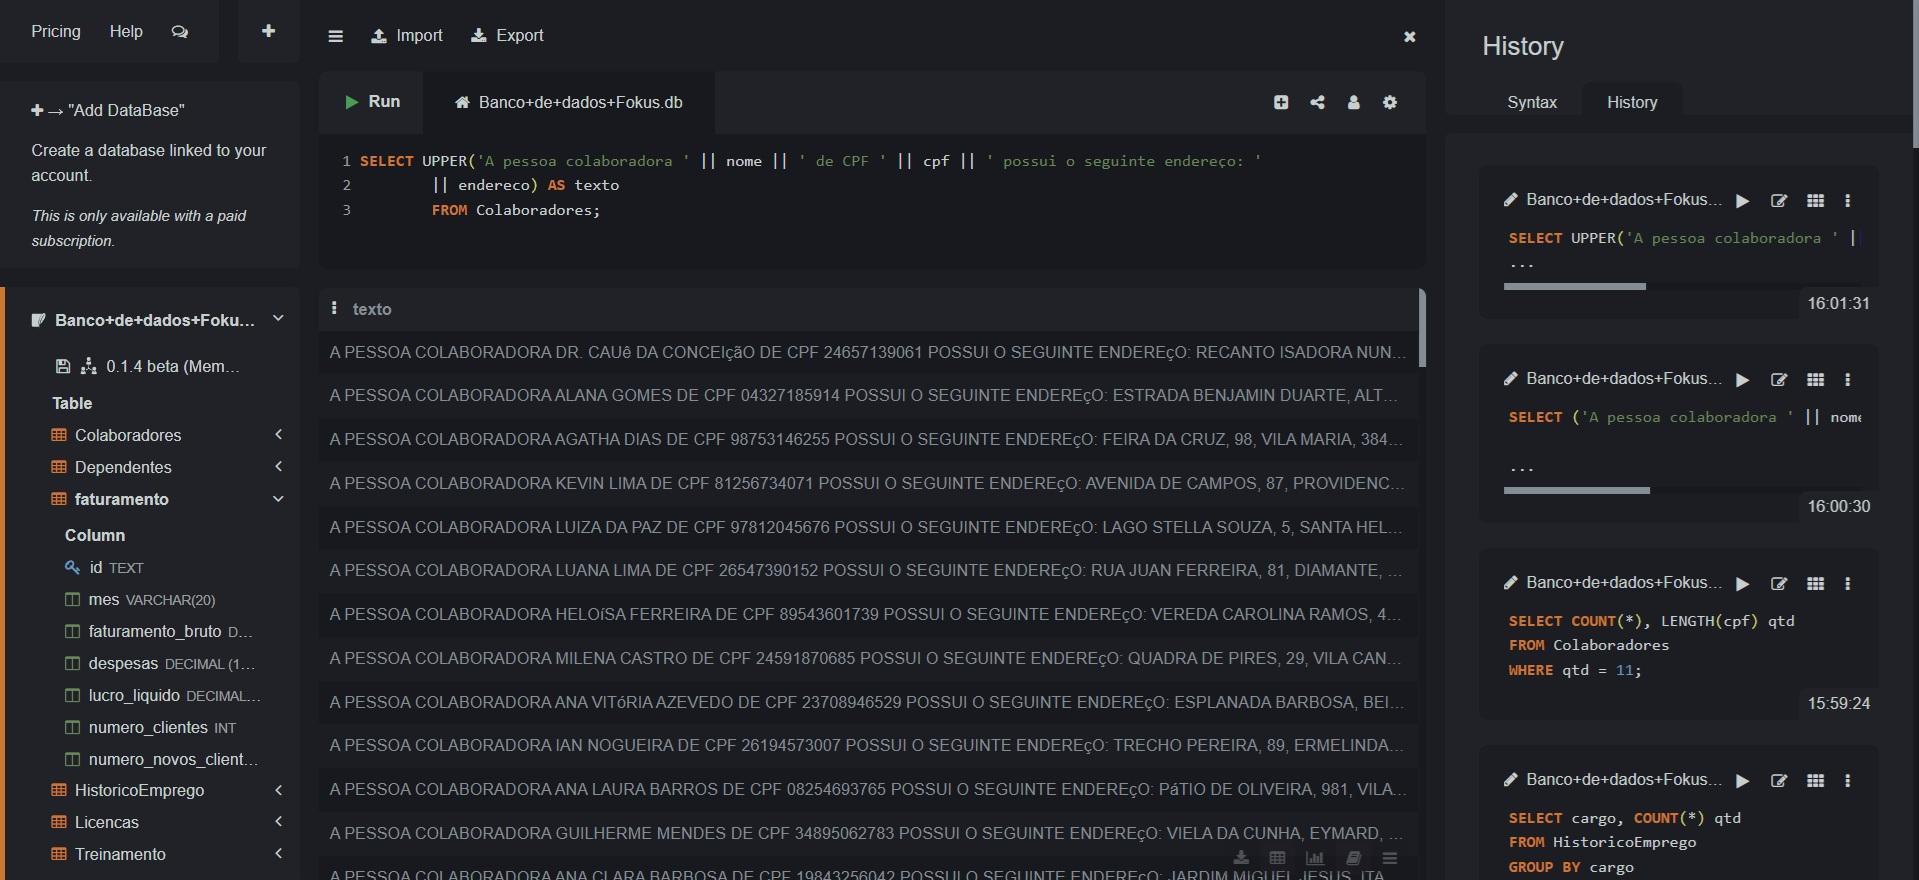Select the result row for KEVIN LIMA
Image resolution: width=1919 pixels, height=880 pixels.
coord(868,484)
